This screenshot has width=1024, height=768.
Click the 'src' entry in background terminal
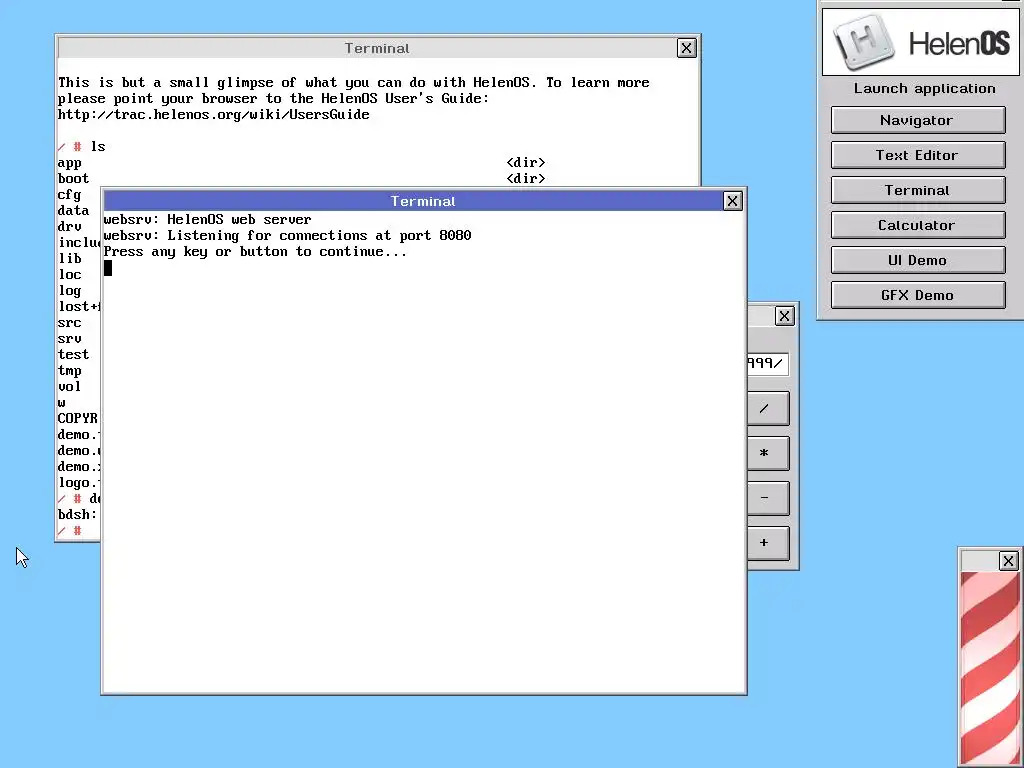pos(69,323)
